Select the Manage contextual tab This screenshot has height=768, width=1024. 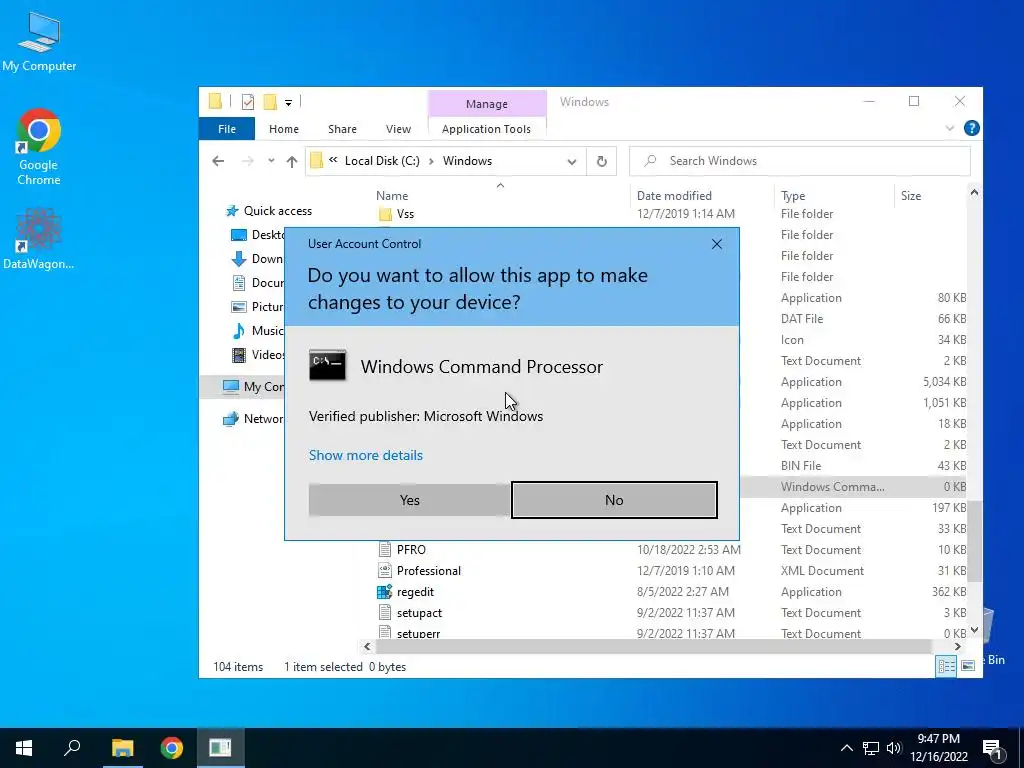(487, 104)
